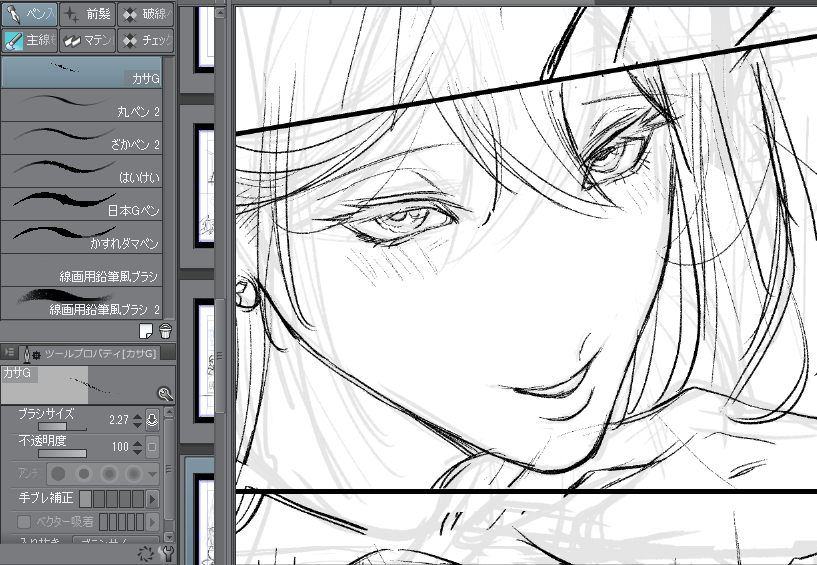Adjust the 不透明度 opacity slider

(x=63, y=453)
